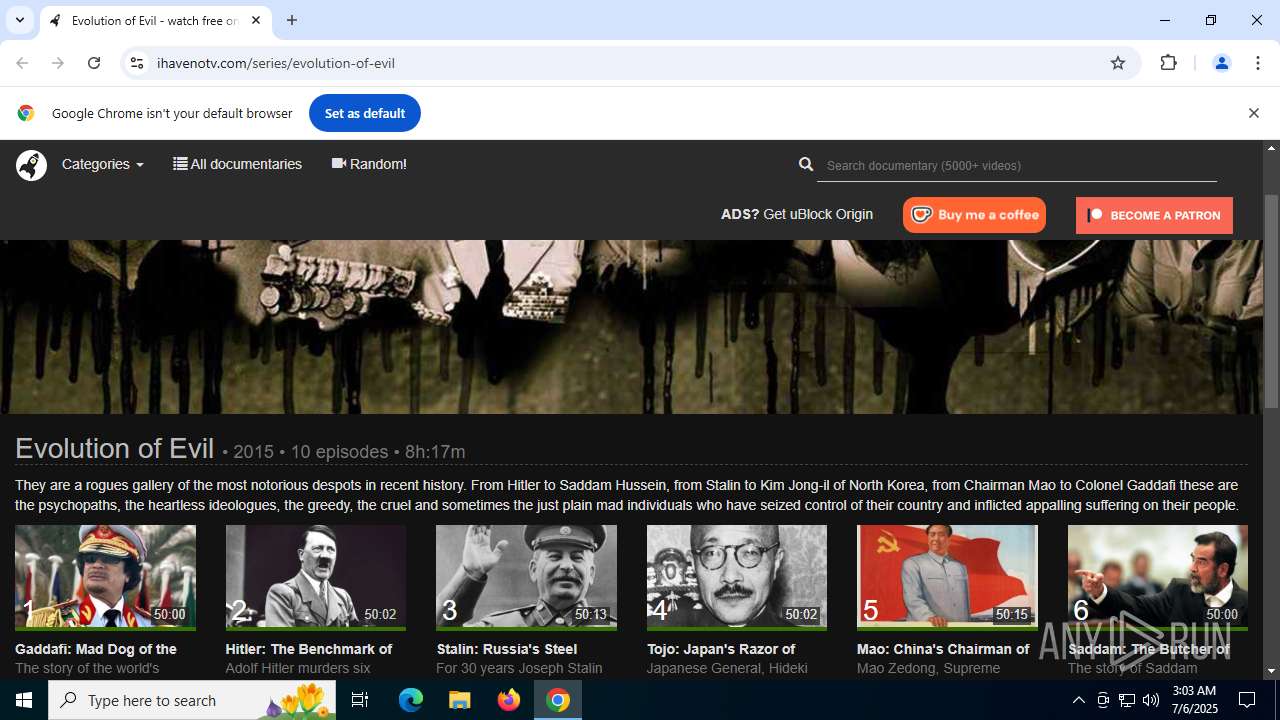Open All documentaries list
The height and width of the screenshot is (720, 1280).
point(237,164)
